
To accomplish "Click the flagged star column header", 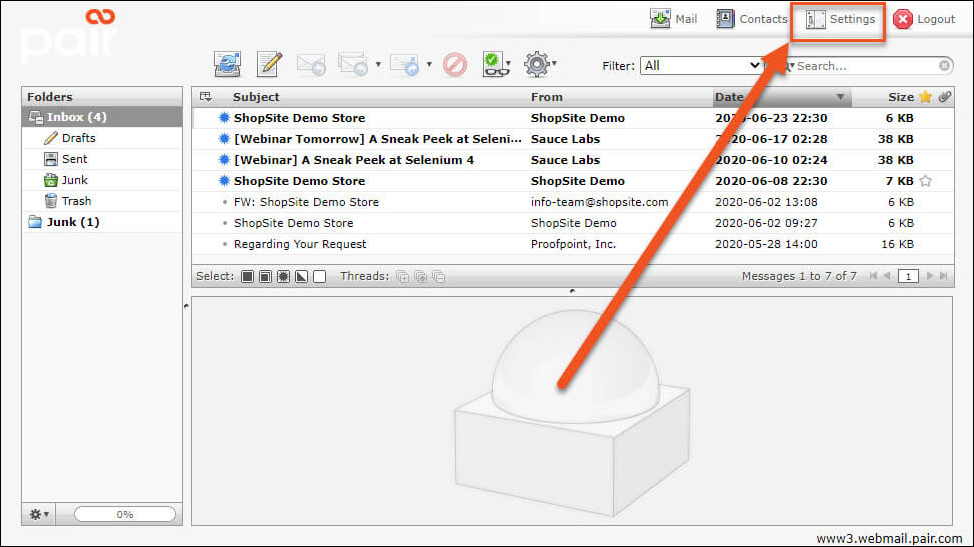I will click(x=926, y=97).
